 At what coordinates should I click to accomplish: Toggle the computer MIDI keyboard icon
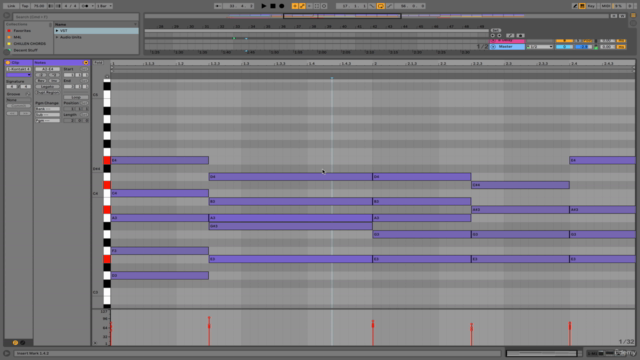tap(582, 6)
